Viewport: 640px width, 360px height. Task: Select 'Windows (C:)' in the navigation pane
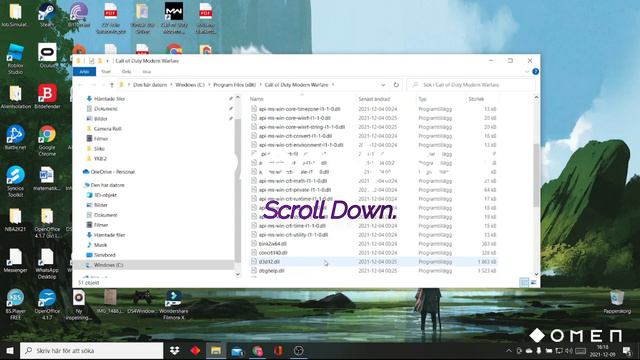click(x=109, y=265)
